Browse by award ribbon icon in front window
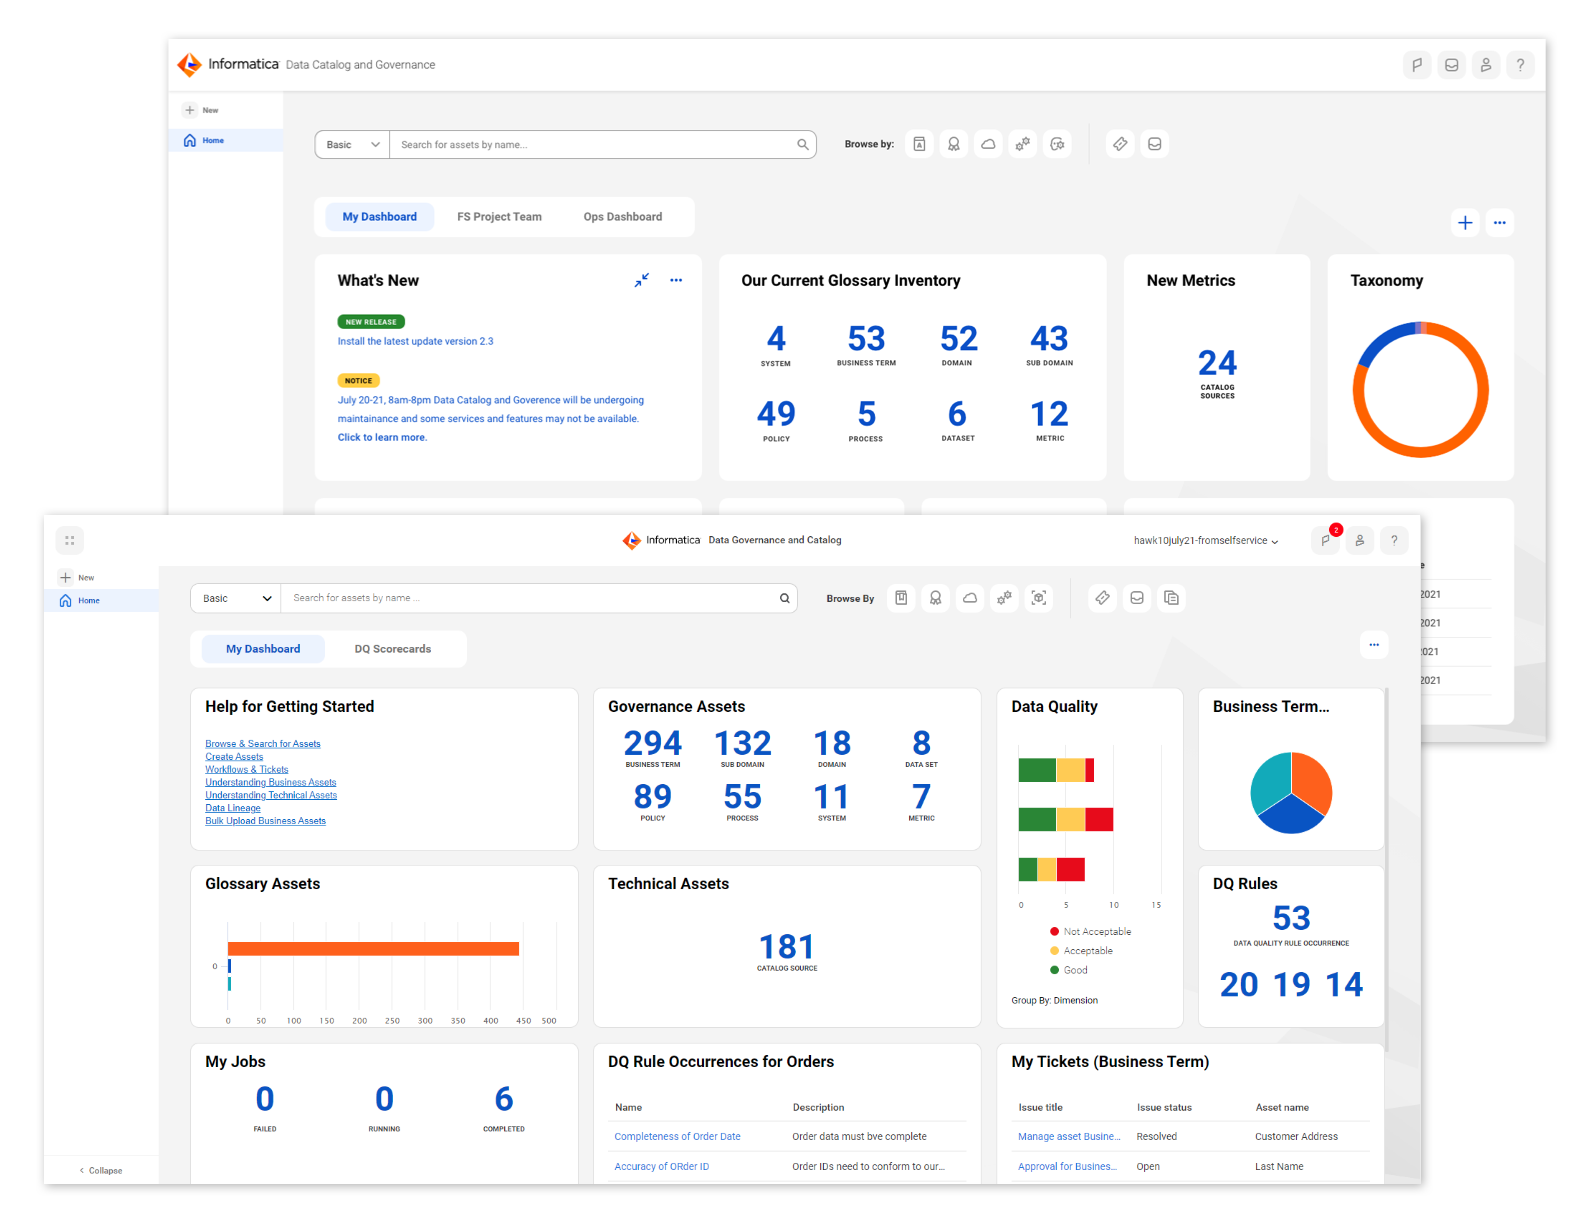 pos(936,598)
